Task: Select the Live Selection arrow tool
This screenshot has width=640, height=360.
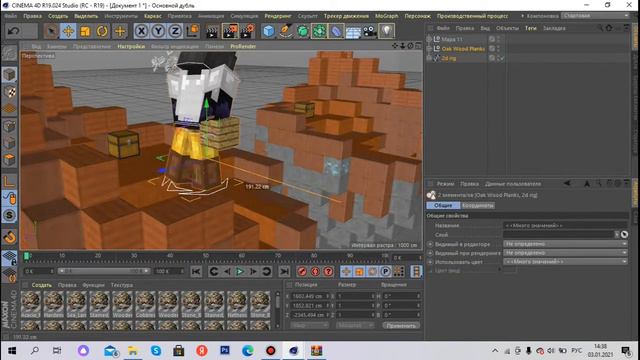Action: coord(51,31)
